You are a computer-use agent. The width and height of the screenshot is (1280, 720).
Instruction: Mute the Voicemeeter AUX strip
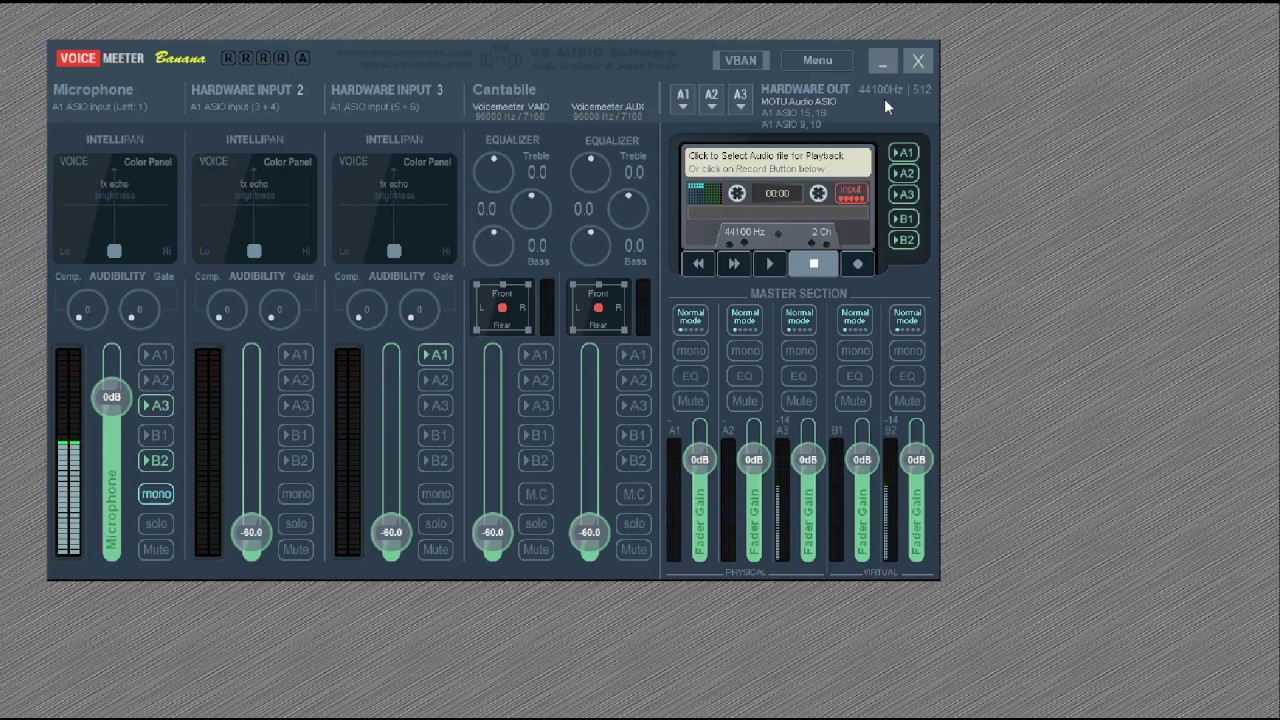point(634,549)
